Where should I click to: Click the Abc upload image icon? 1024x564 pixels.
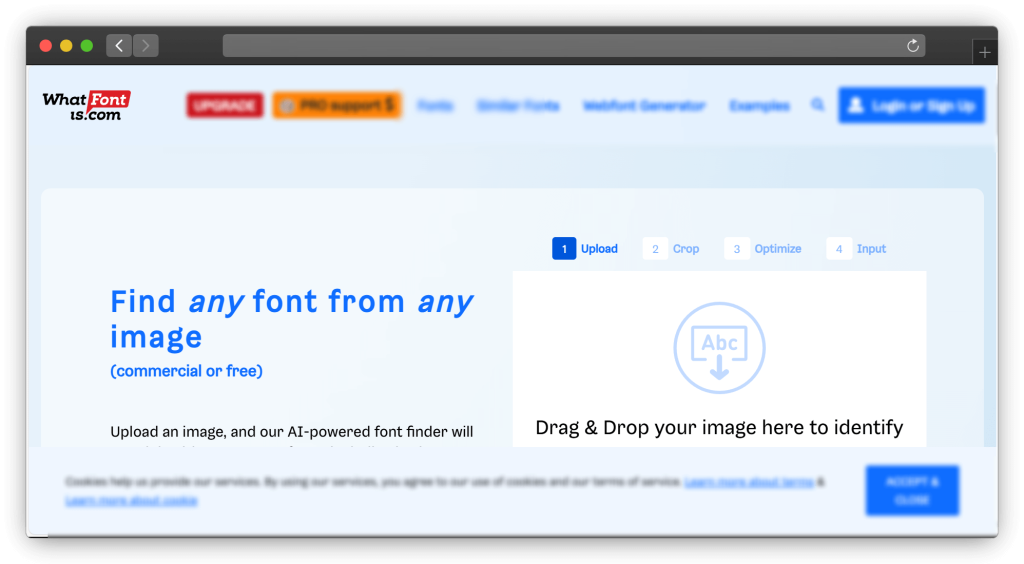pos(719,348)
